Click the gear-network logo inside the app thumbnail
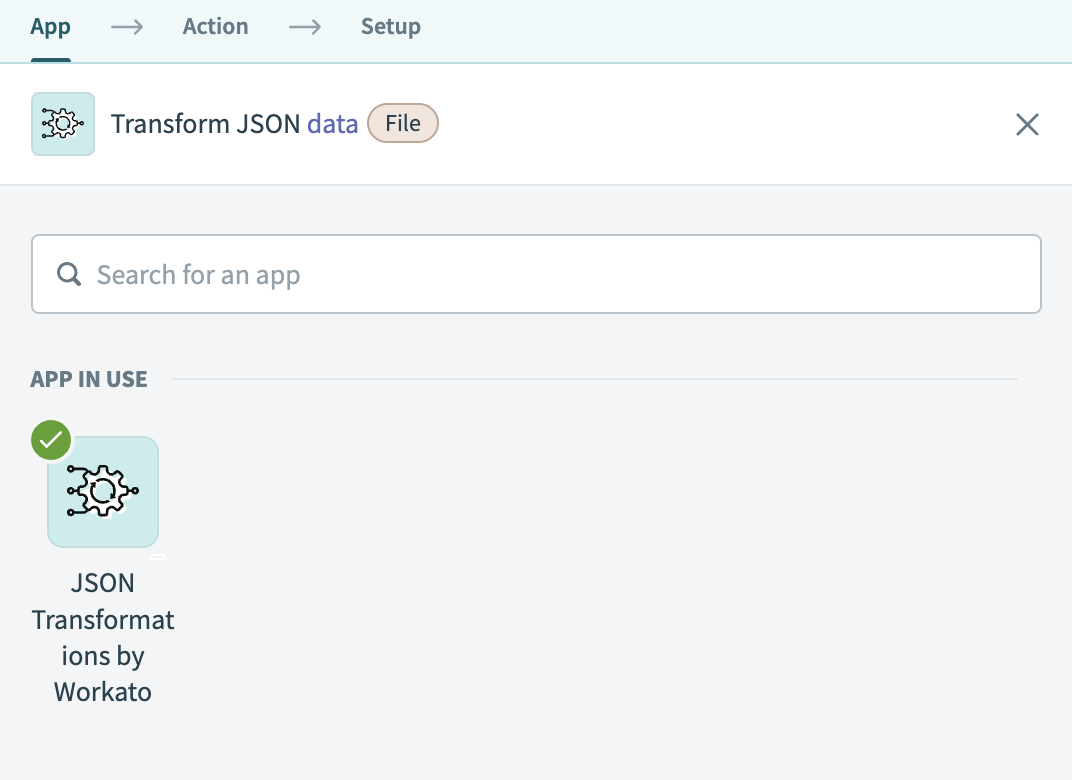 tap(102, 491)
